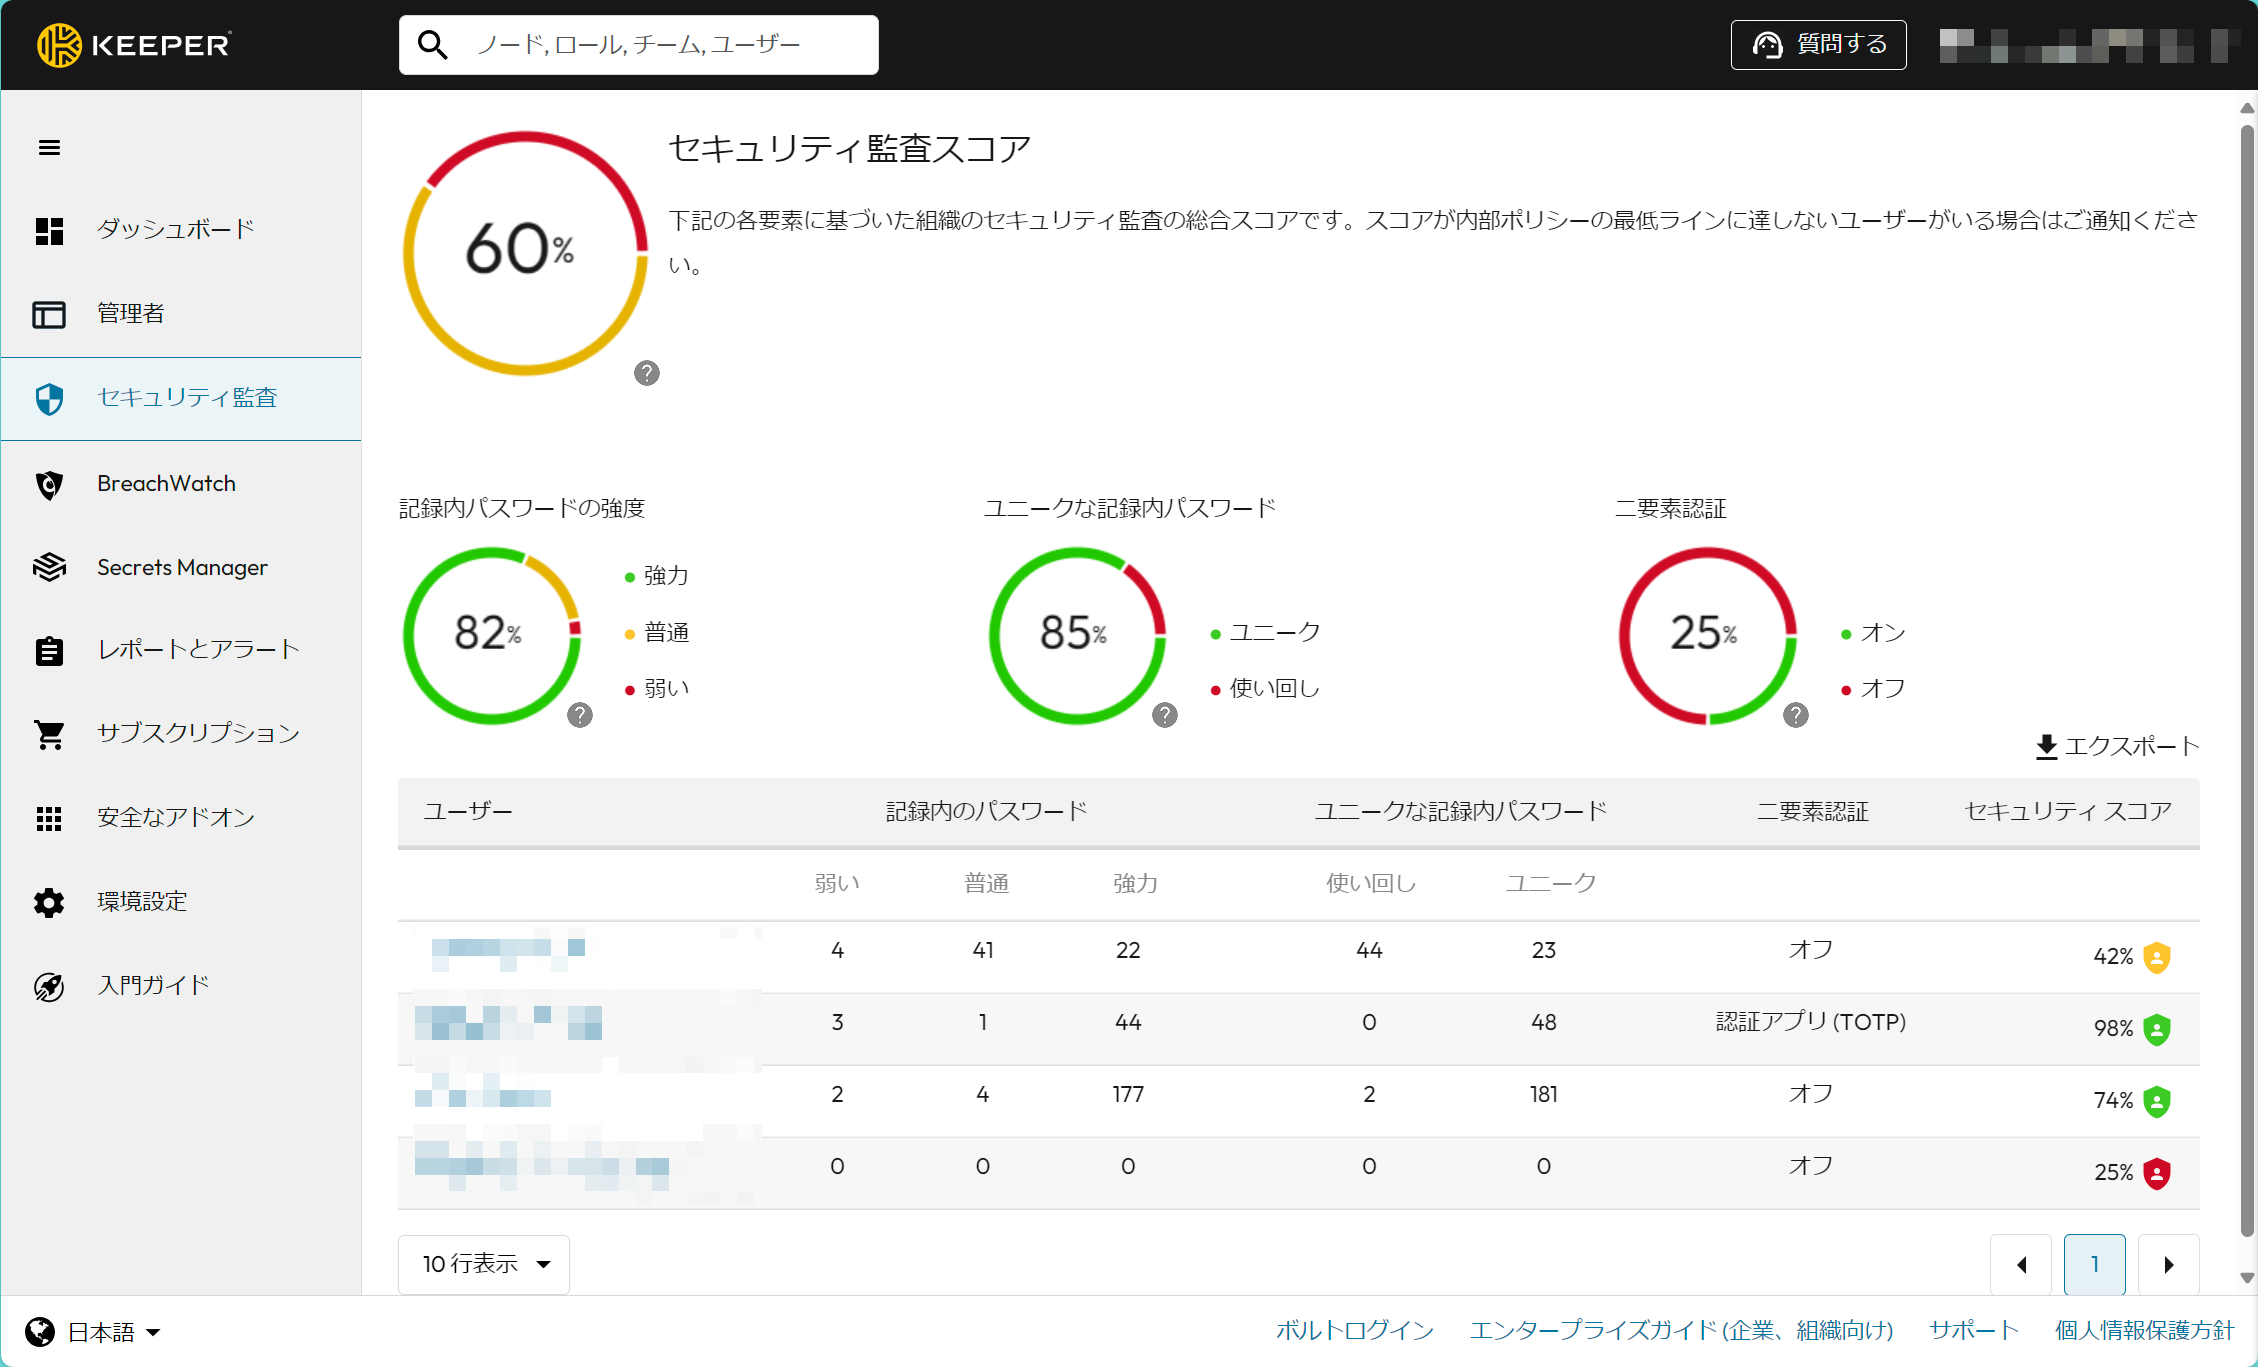The image size is (2258, 1367).
Task: Click the 環境設定 gear icon
Action: 49,902
